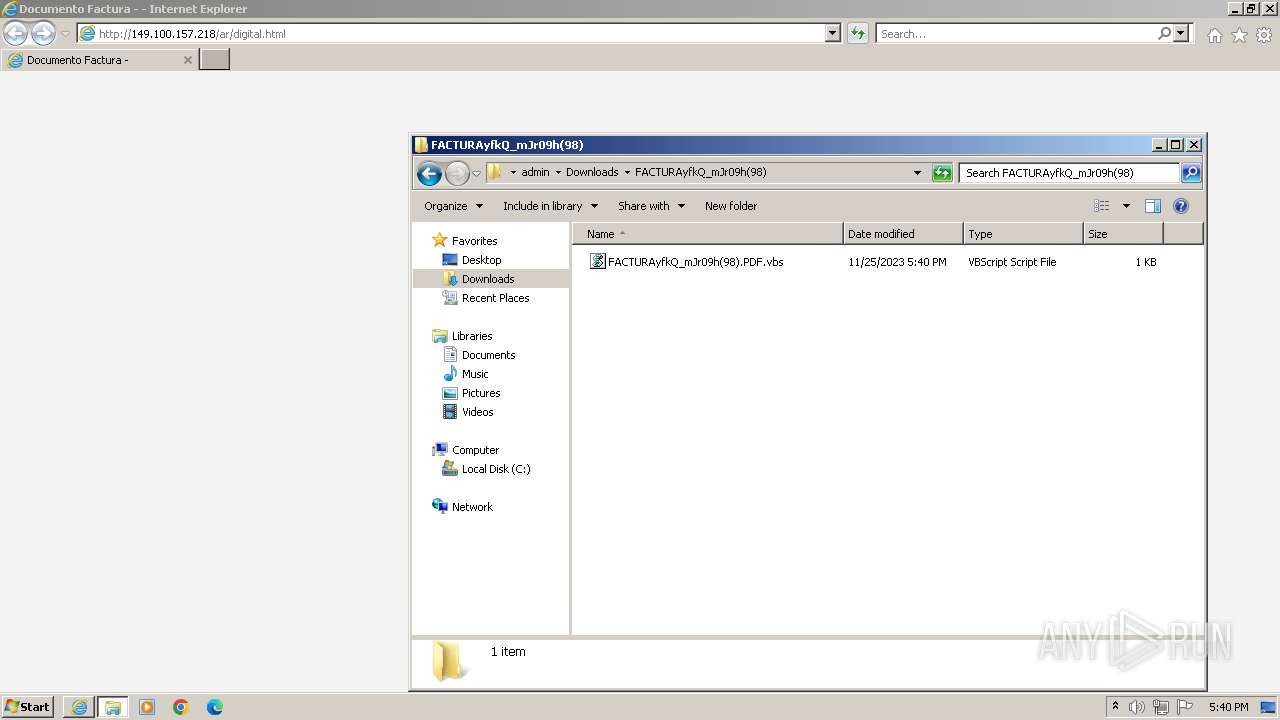Open the IE search provider dropdown
Viewport: 1280px width, 720px height.
(x=1181, y=33)
